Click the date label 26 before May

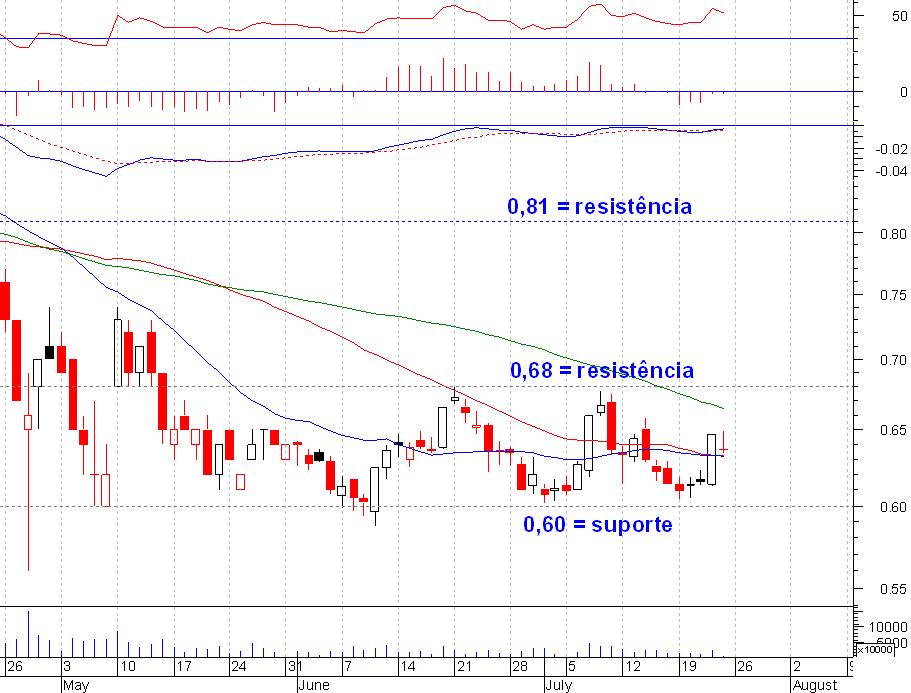point(15,666)
